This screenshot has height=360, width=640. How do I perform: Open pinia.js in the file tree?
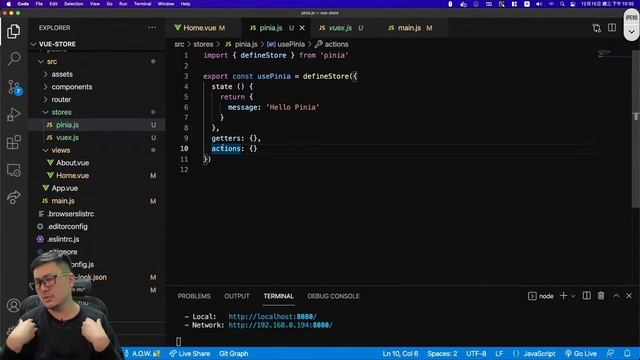[x=67, y=125]
